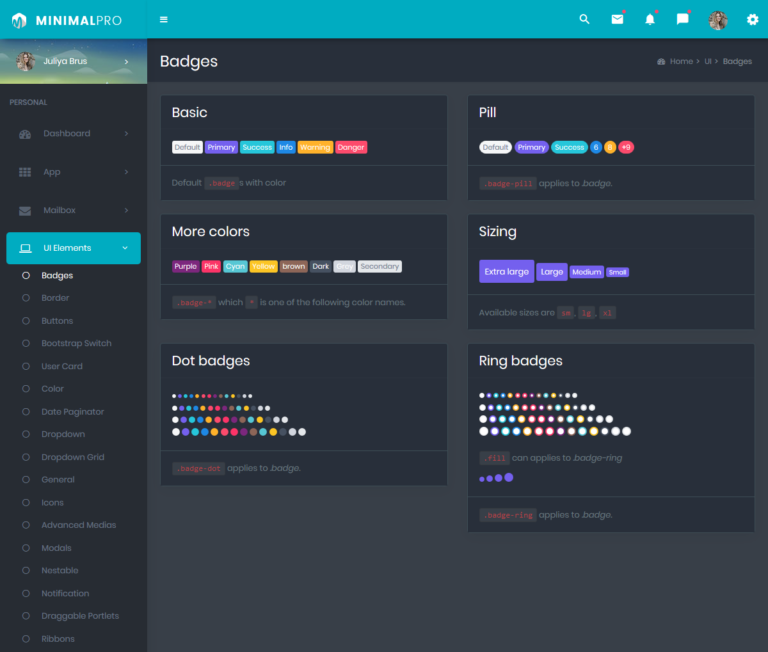The width and height of the screenshot is (768, 652).
Task: Expand the Dashboard menu chevron
Action: click(126, 134)
